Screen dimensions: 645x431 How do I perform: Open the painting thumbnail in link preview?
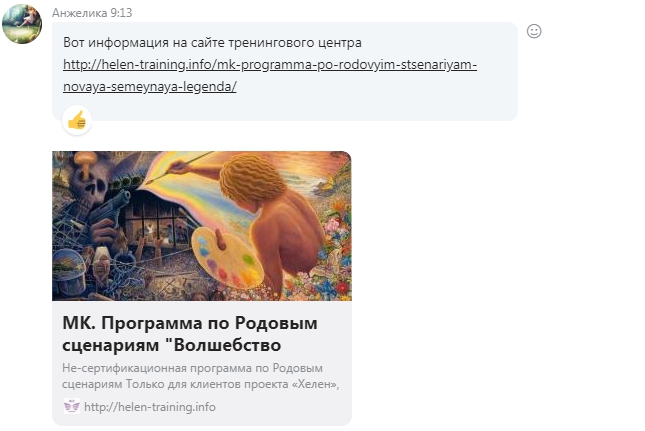pyautogui.click(x=202, y=226)
